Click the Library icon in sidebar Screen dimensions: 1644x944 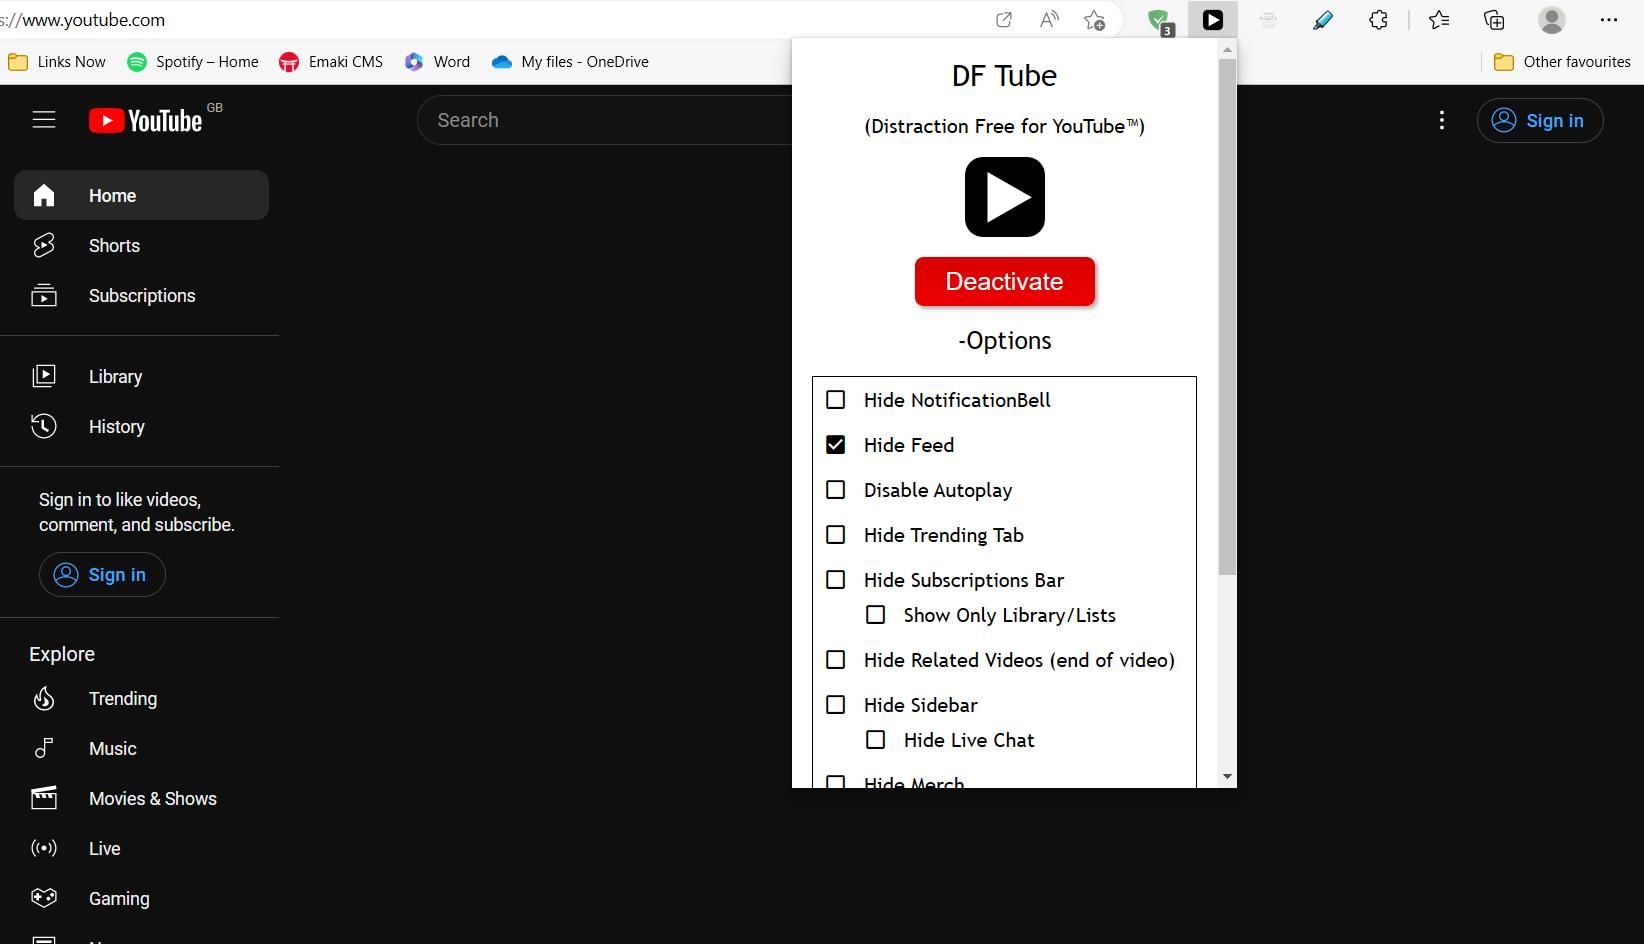pos(44,376)
